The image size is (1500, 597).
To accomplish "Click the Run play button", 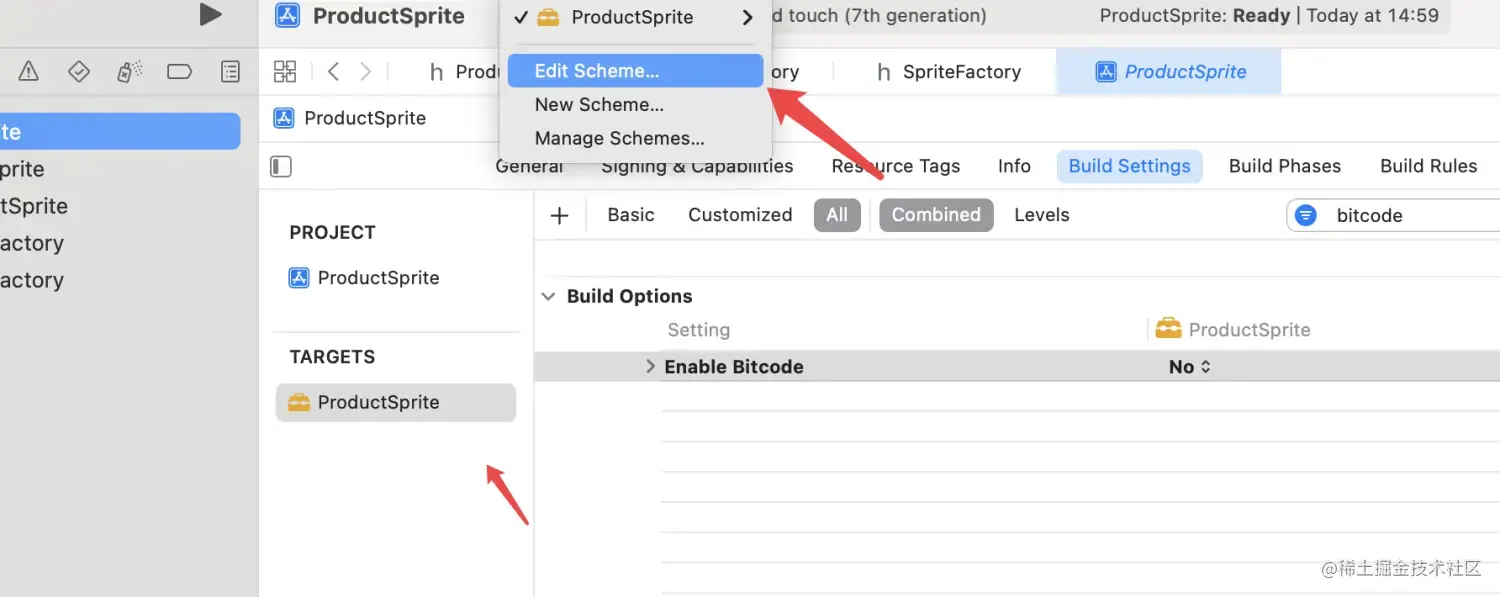I will click(x=210, y=14).
